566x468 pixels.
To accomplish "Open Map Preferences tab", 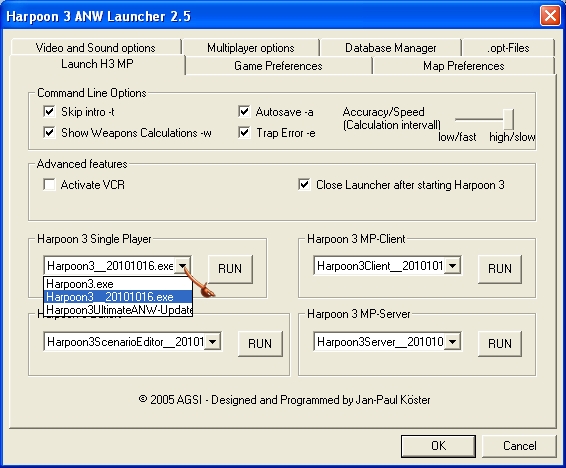I will click(x=463, y=66).
